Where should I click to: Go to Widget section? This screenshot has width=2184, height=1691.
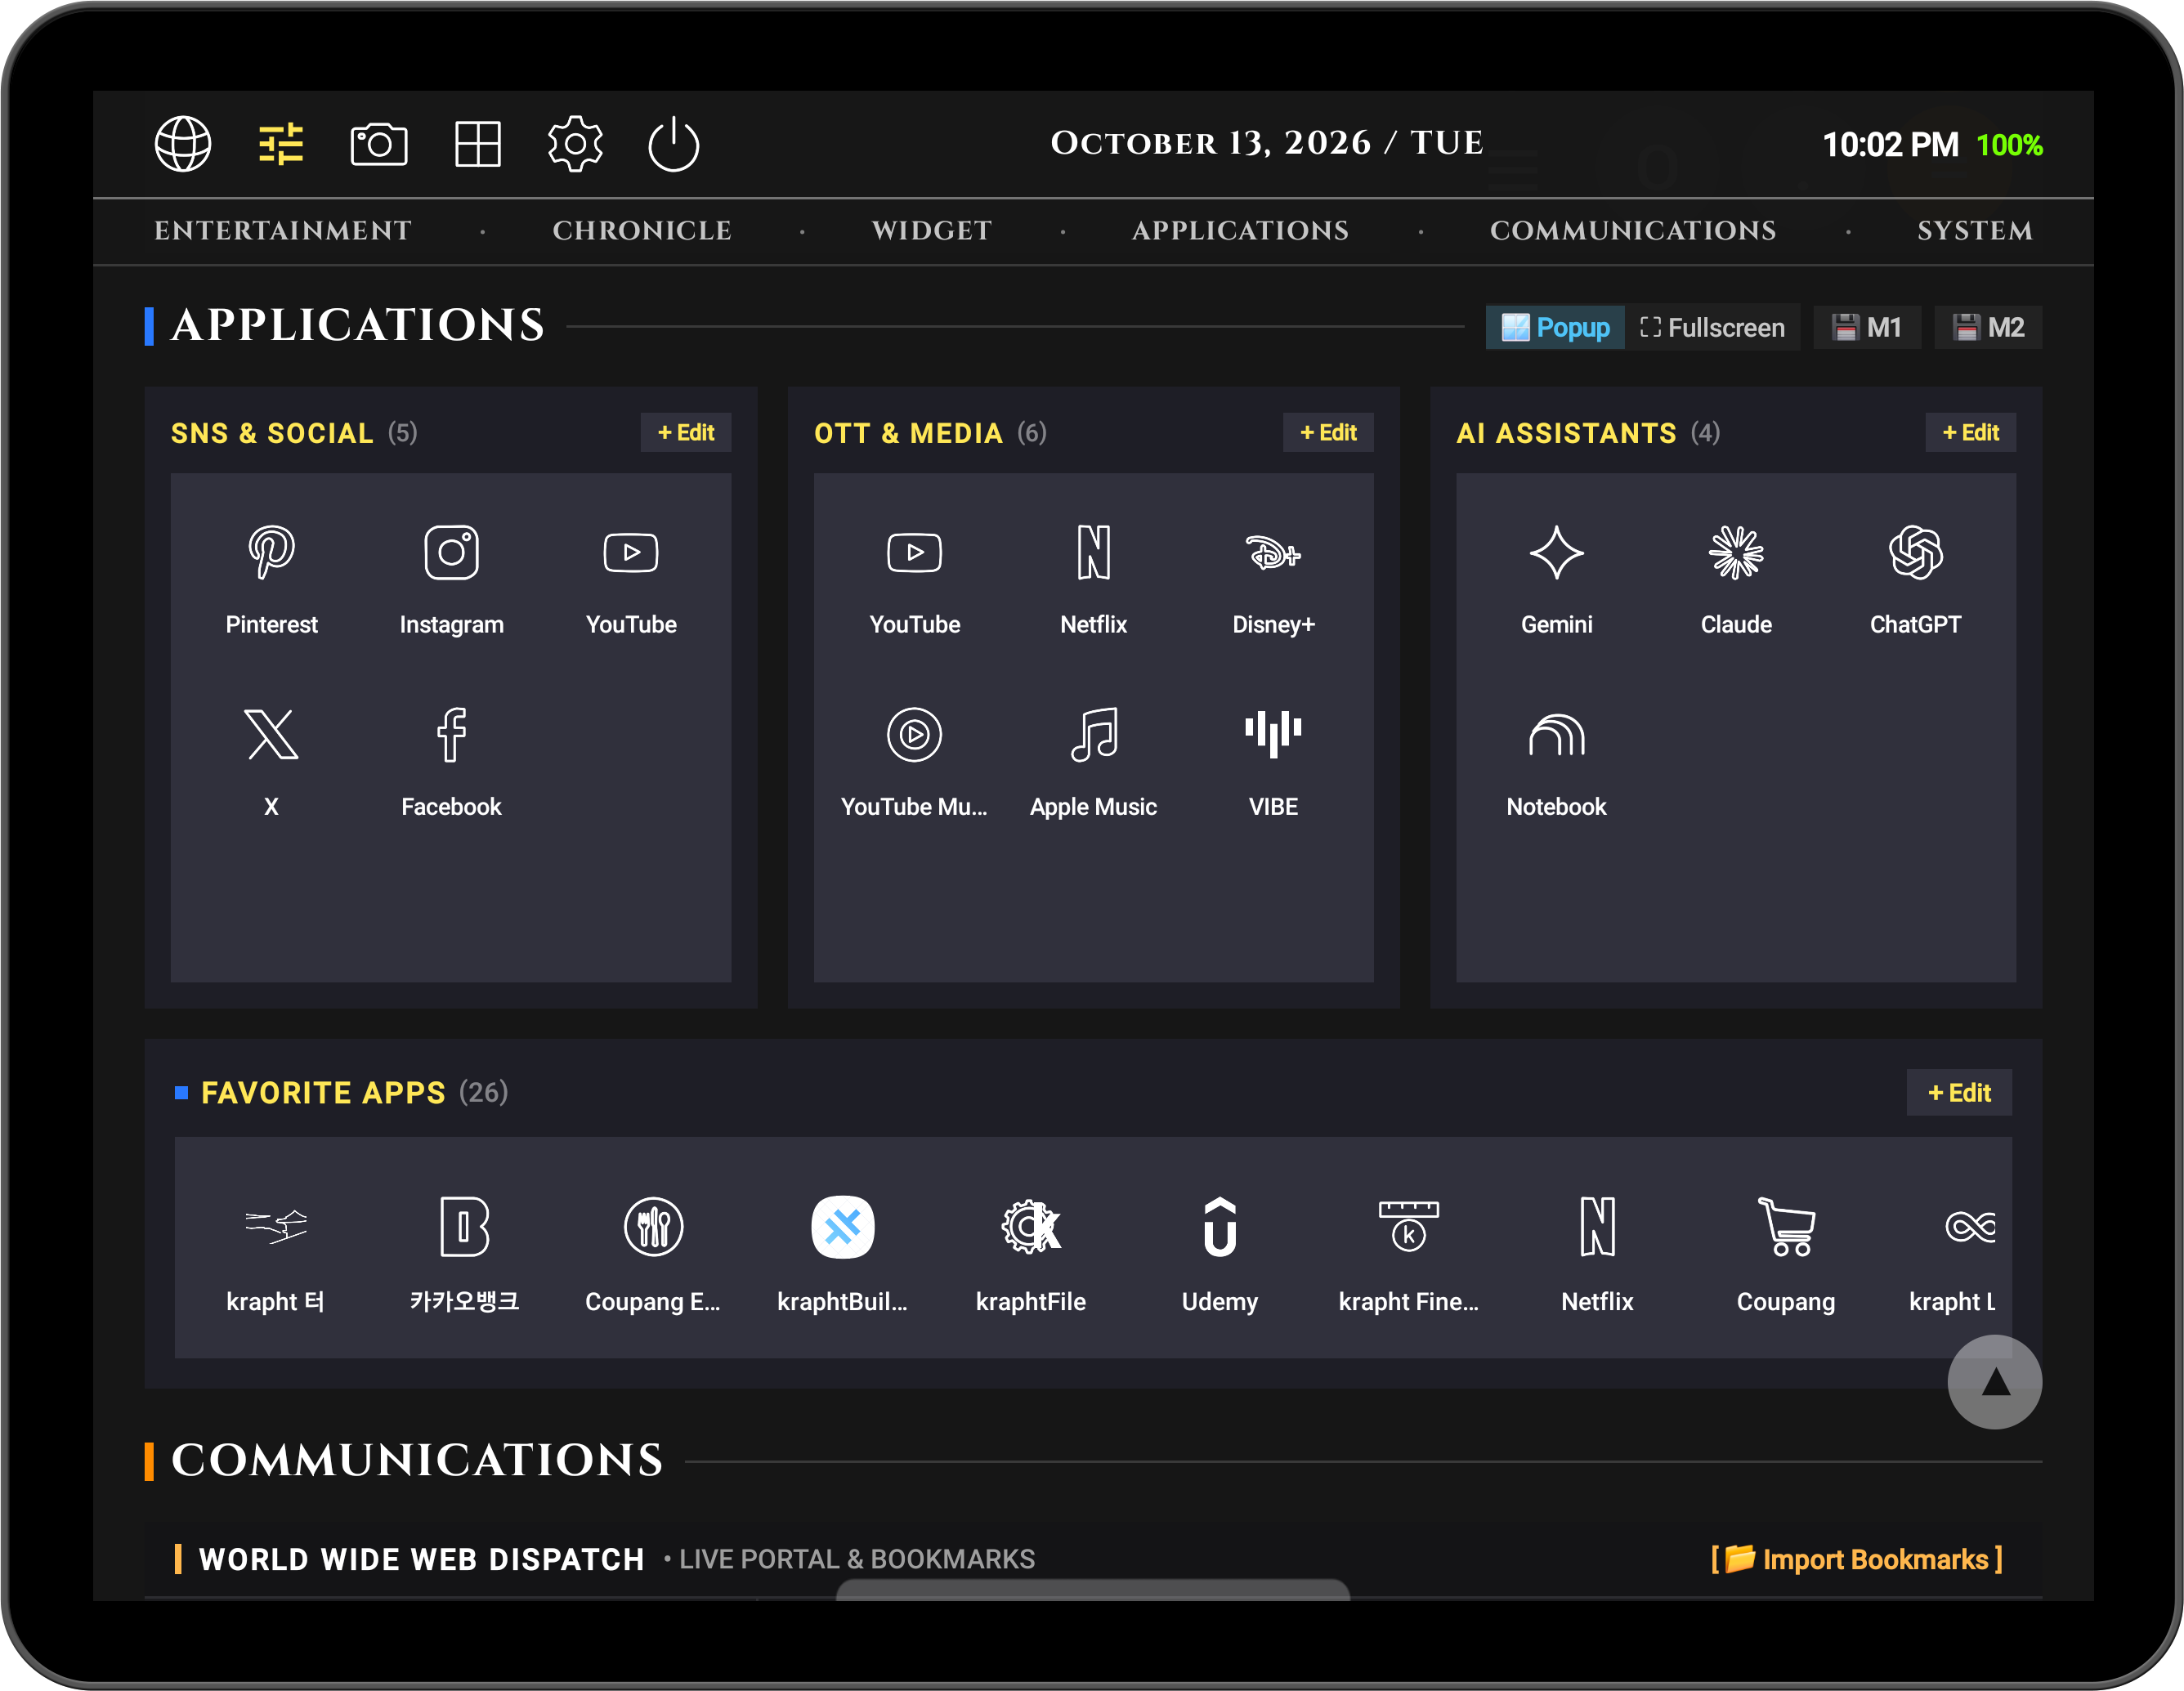coord(932,231)
